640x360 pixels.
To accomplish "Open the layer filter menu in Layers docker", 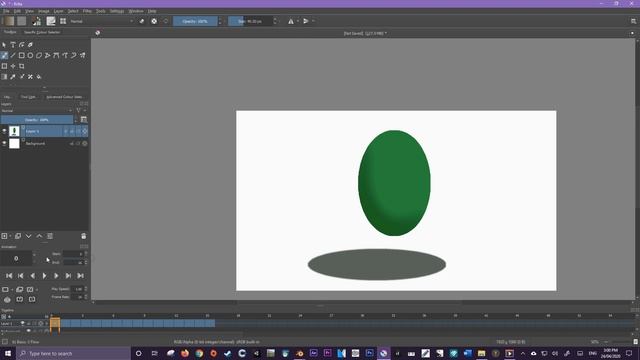I will tap(78, 110).
